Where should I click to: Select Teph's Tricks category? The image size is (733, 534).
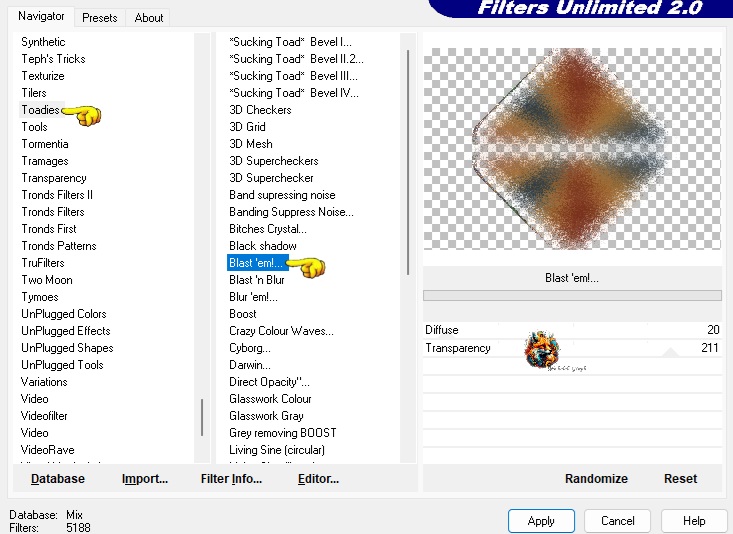pyautogui.click(x=53, y=59)
